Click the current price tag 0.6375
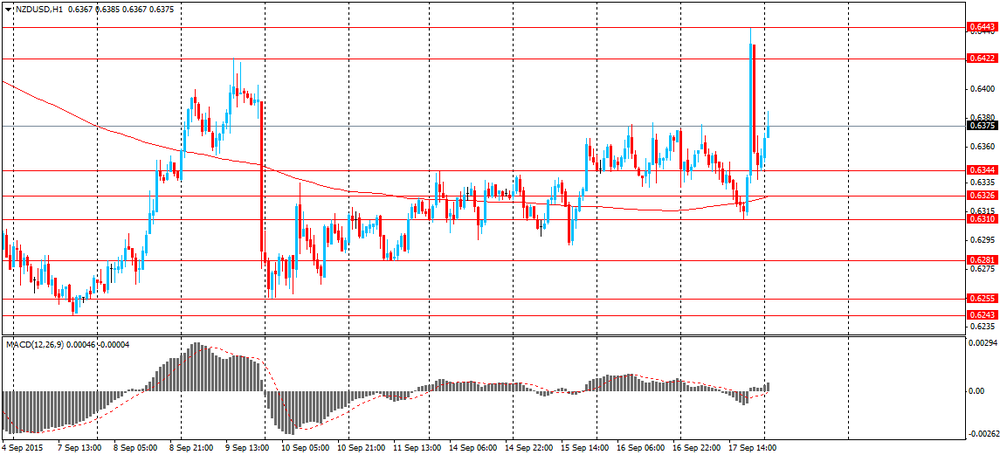 tap(982, 126)
